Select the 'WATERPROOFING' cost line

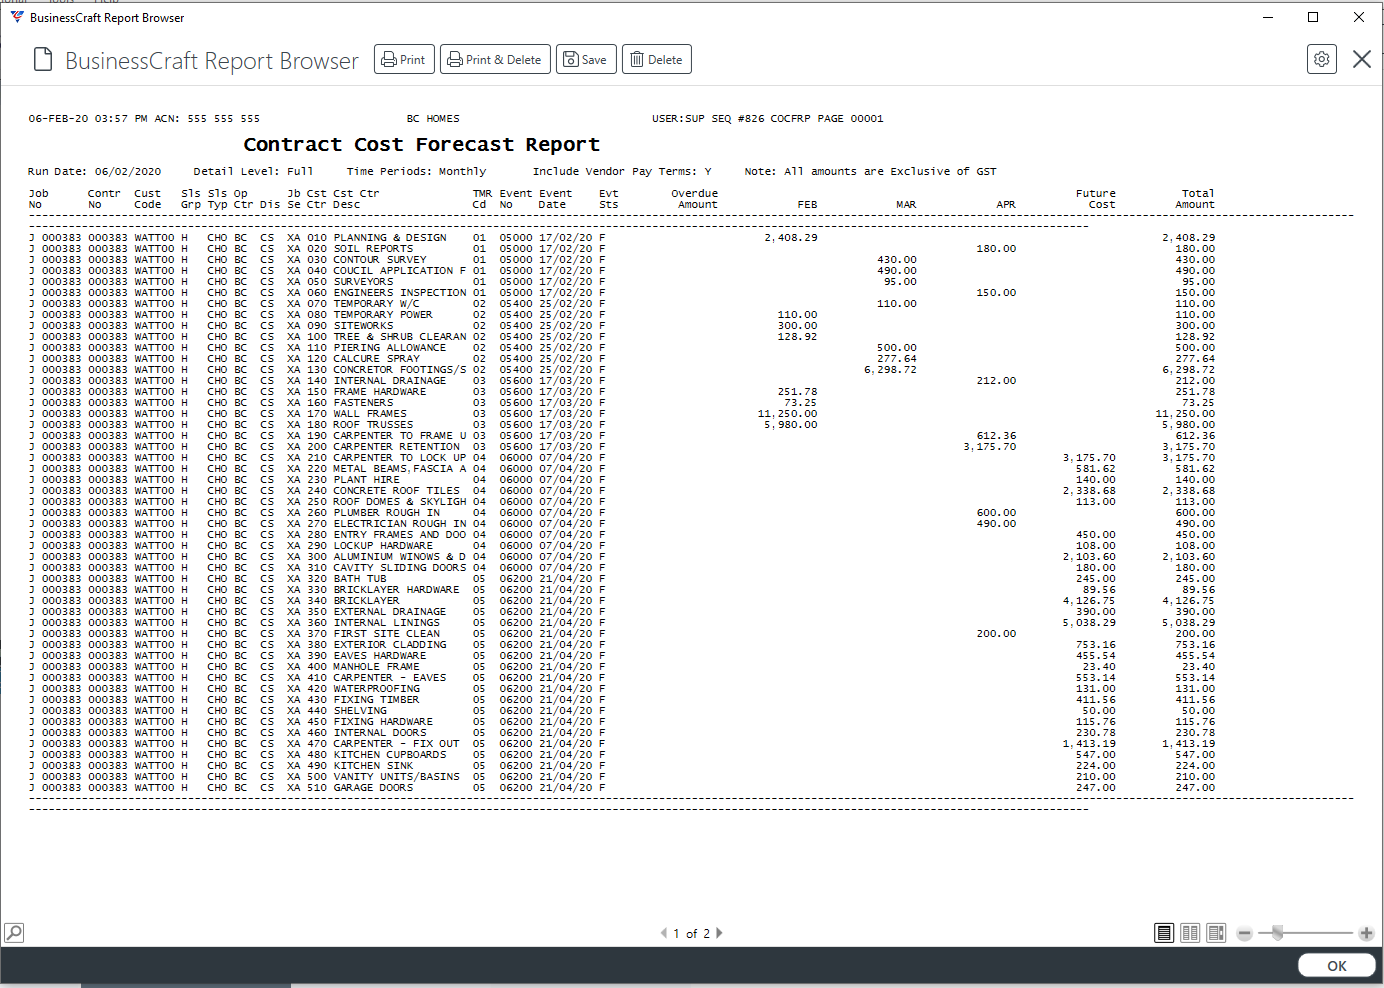623,689
